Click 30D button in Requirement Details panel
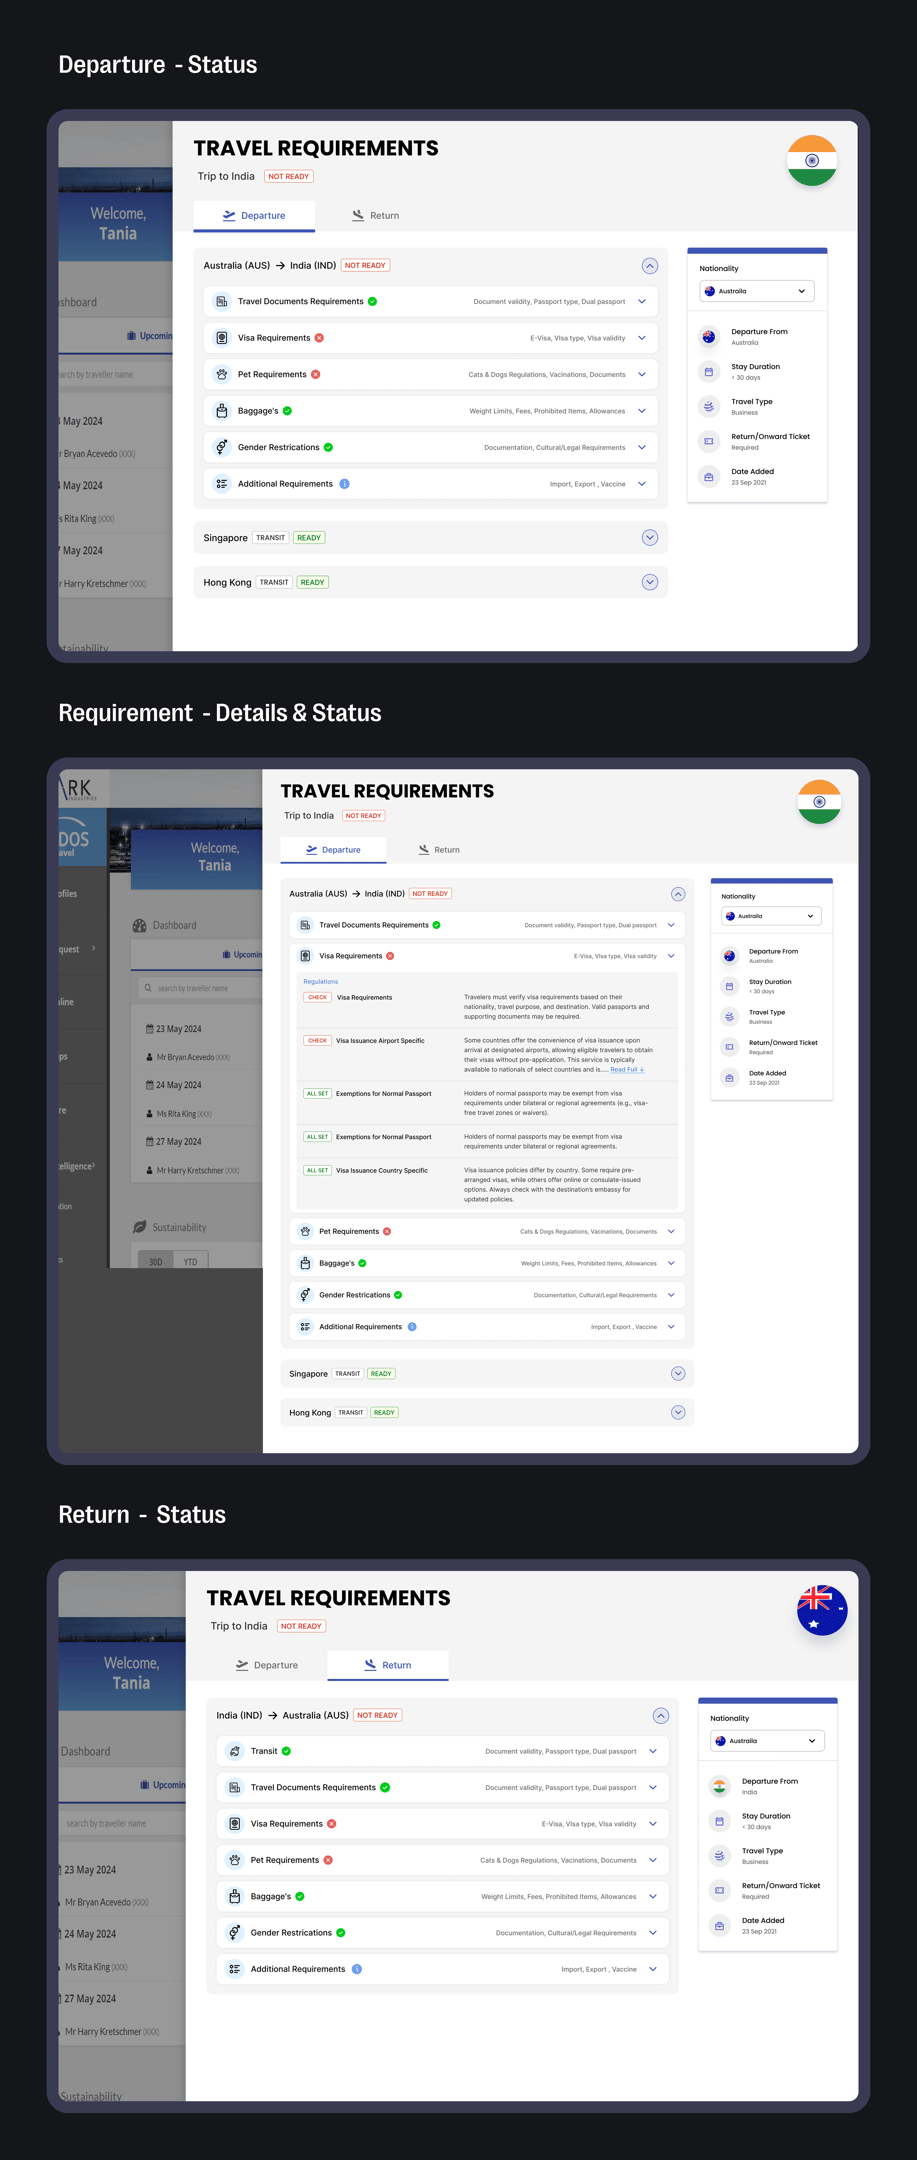 click(156, 1261)
